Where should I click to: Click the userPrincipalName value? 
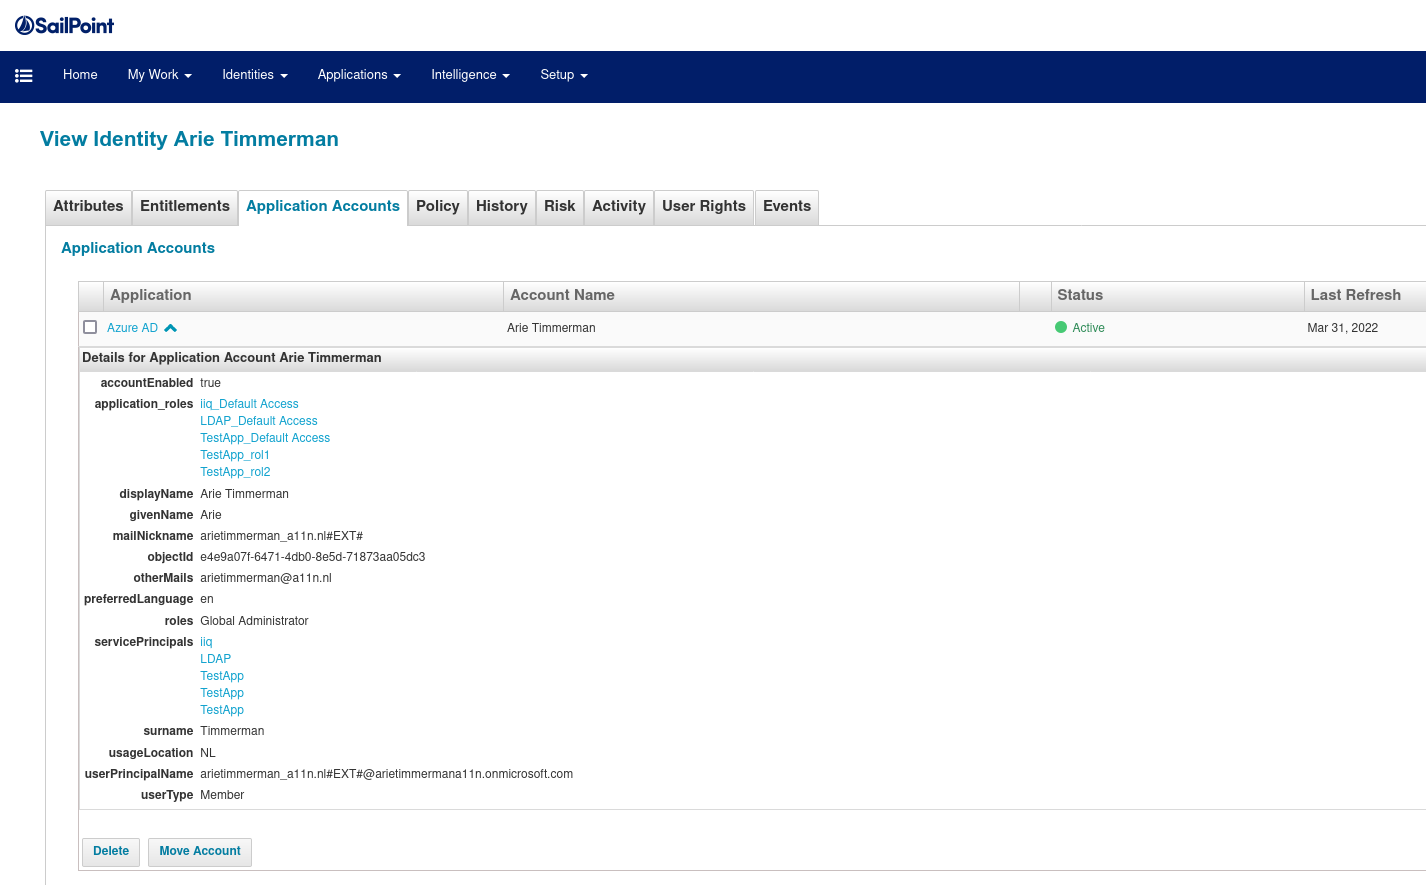click(387, 774)
